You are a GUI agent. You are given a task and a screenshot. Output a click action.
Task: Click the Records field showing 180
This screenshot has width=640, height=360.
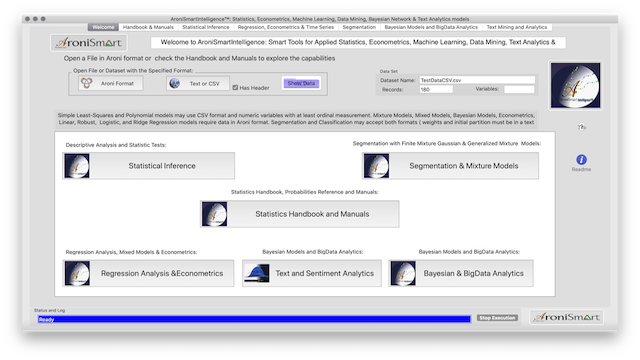[x=436, y=89]
